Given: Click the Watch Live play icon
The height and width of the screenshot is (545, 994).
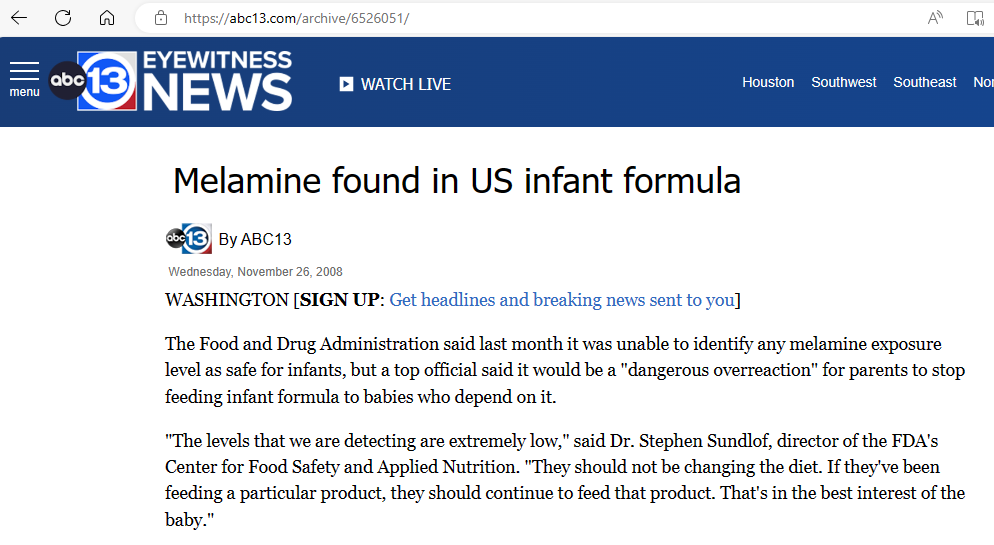Looking at the screenshot, I should tap(346, 84).
